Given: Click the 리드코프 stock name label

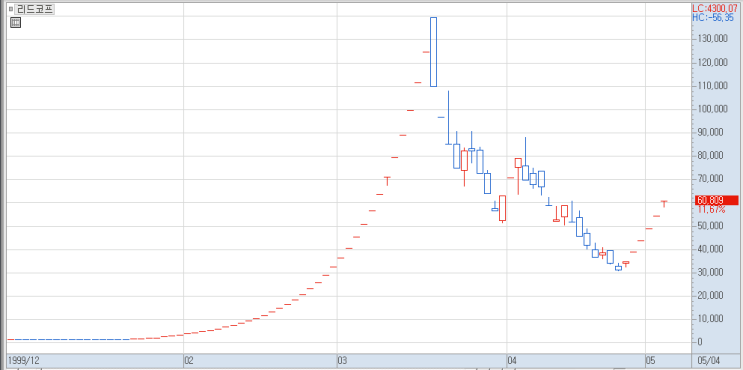Looking at the screenshot, I should (35, 9).
